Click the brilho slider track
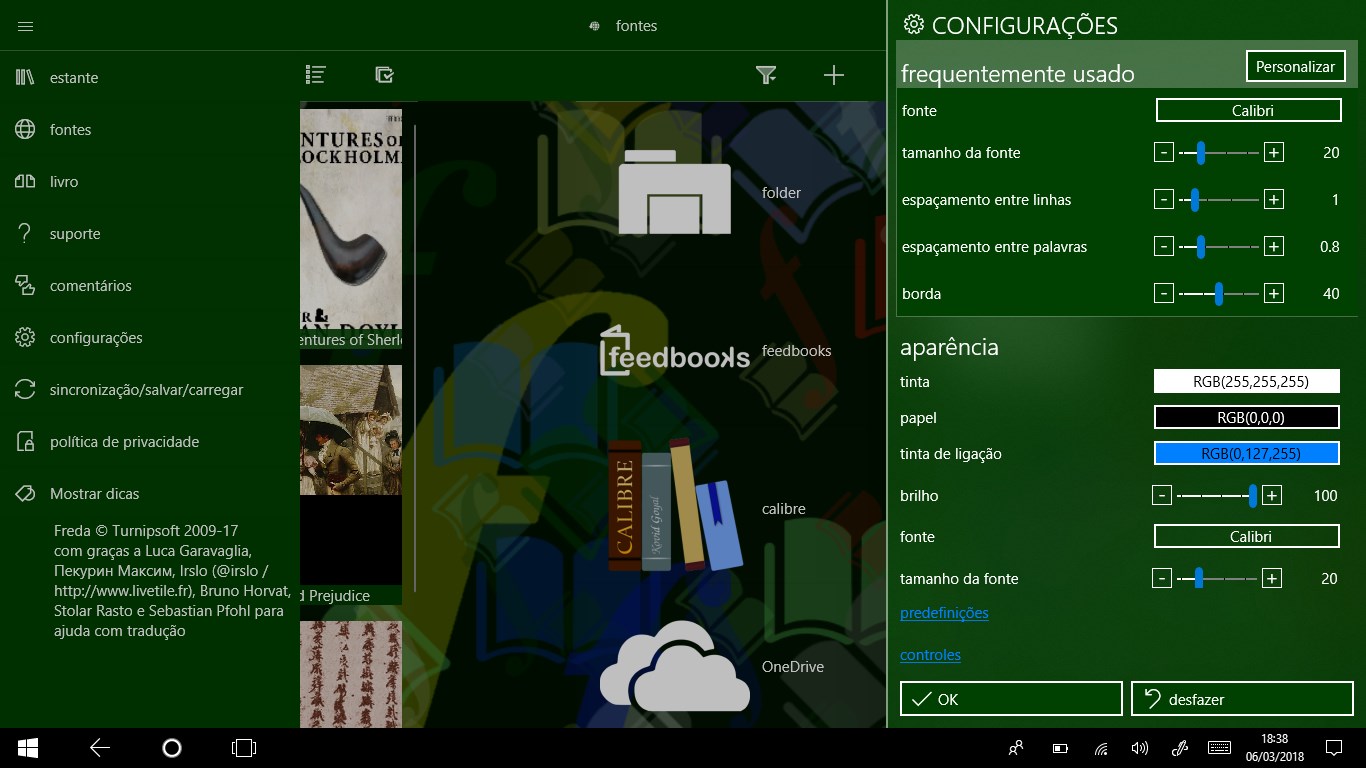Viewport: 1366px width, 768px height. [x=1216, y=495]
